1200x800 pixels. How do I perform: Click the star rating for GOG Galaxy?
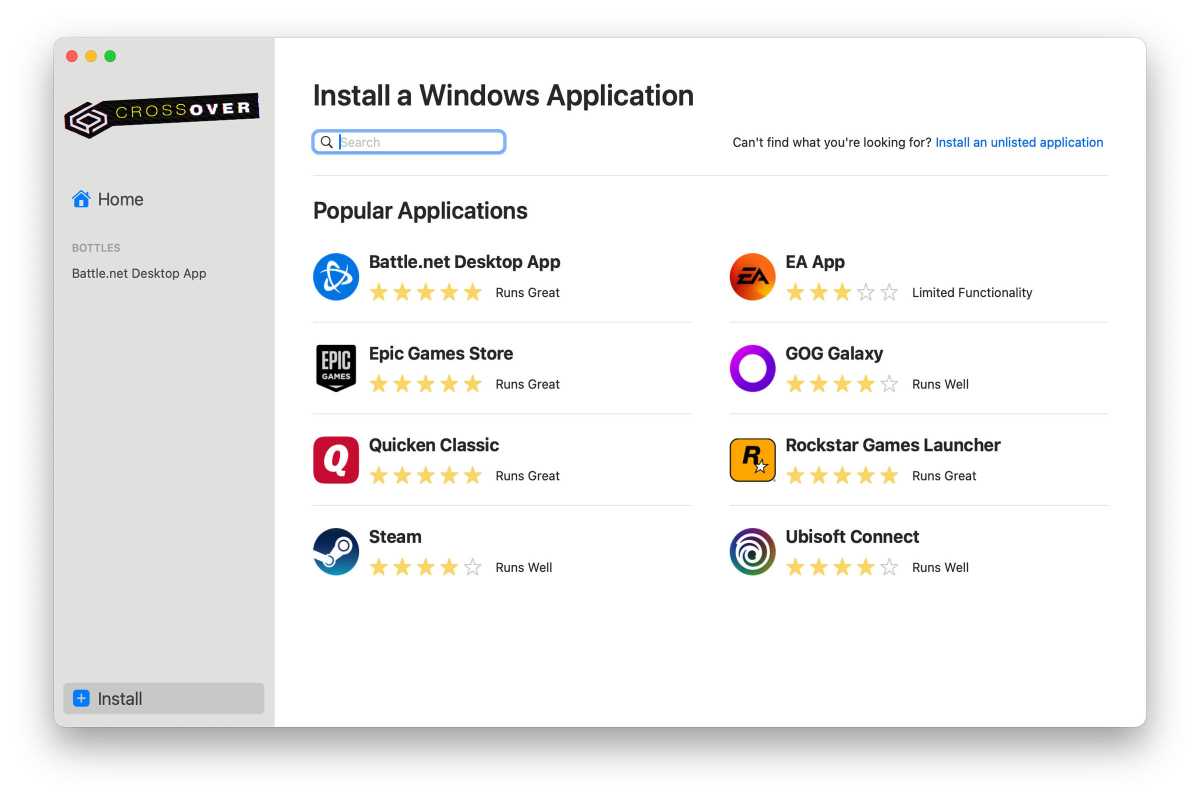point(842,384)
